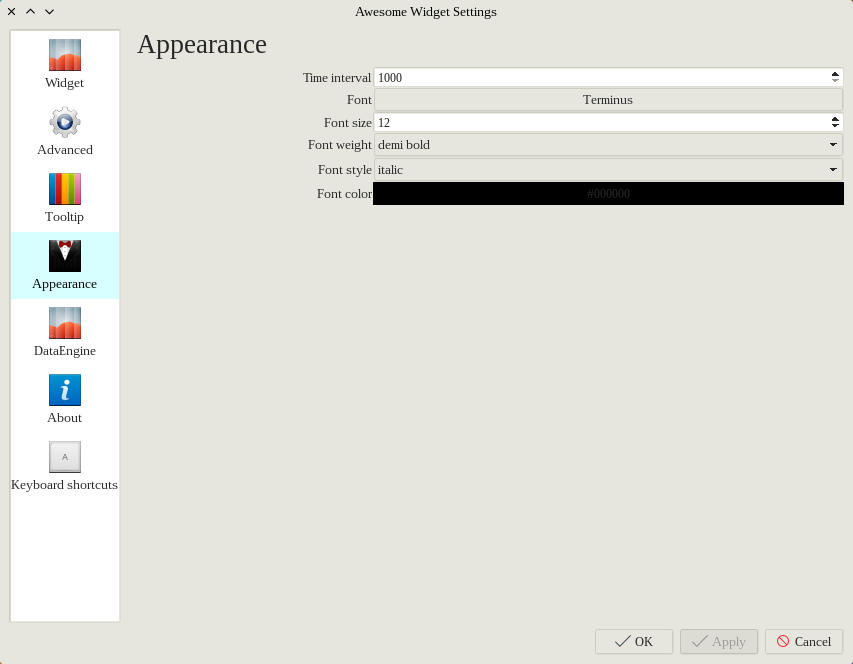Click the About info icon
853x664 pixels.
coord(65,390)
